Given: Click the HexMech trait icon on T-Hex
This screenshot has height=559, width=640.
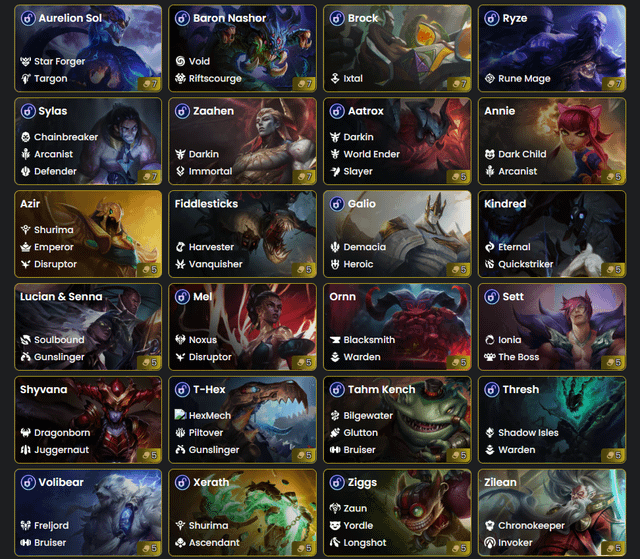Looking at the screenshot, I should (x=180, y=415).
